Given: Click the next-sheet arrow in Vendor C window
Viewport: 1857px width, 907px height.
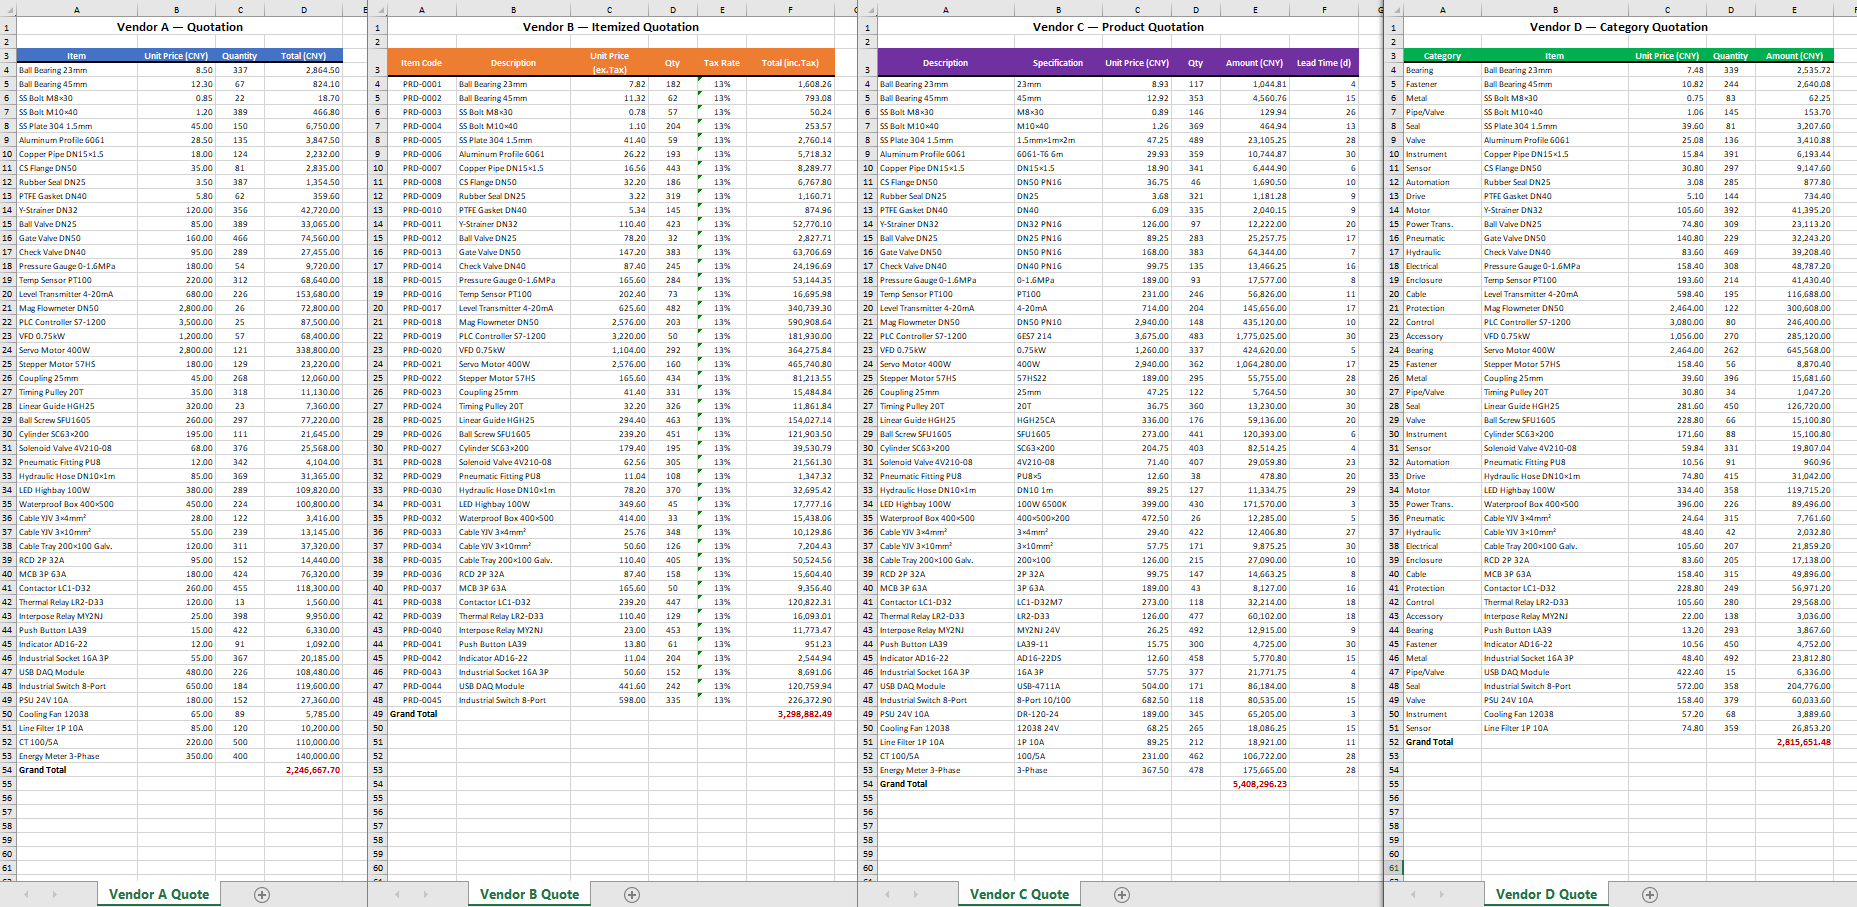Looking at the screenshot, I should (916, 895).
